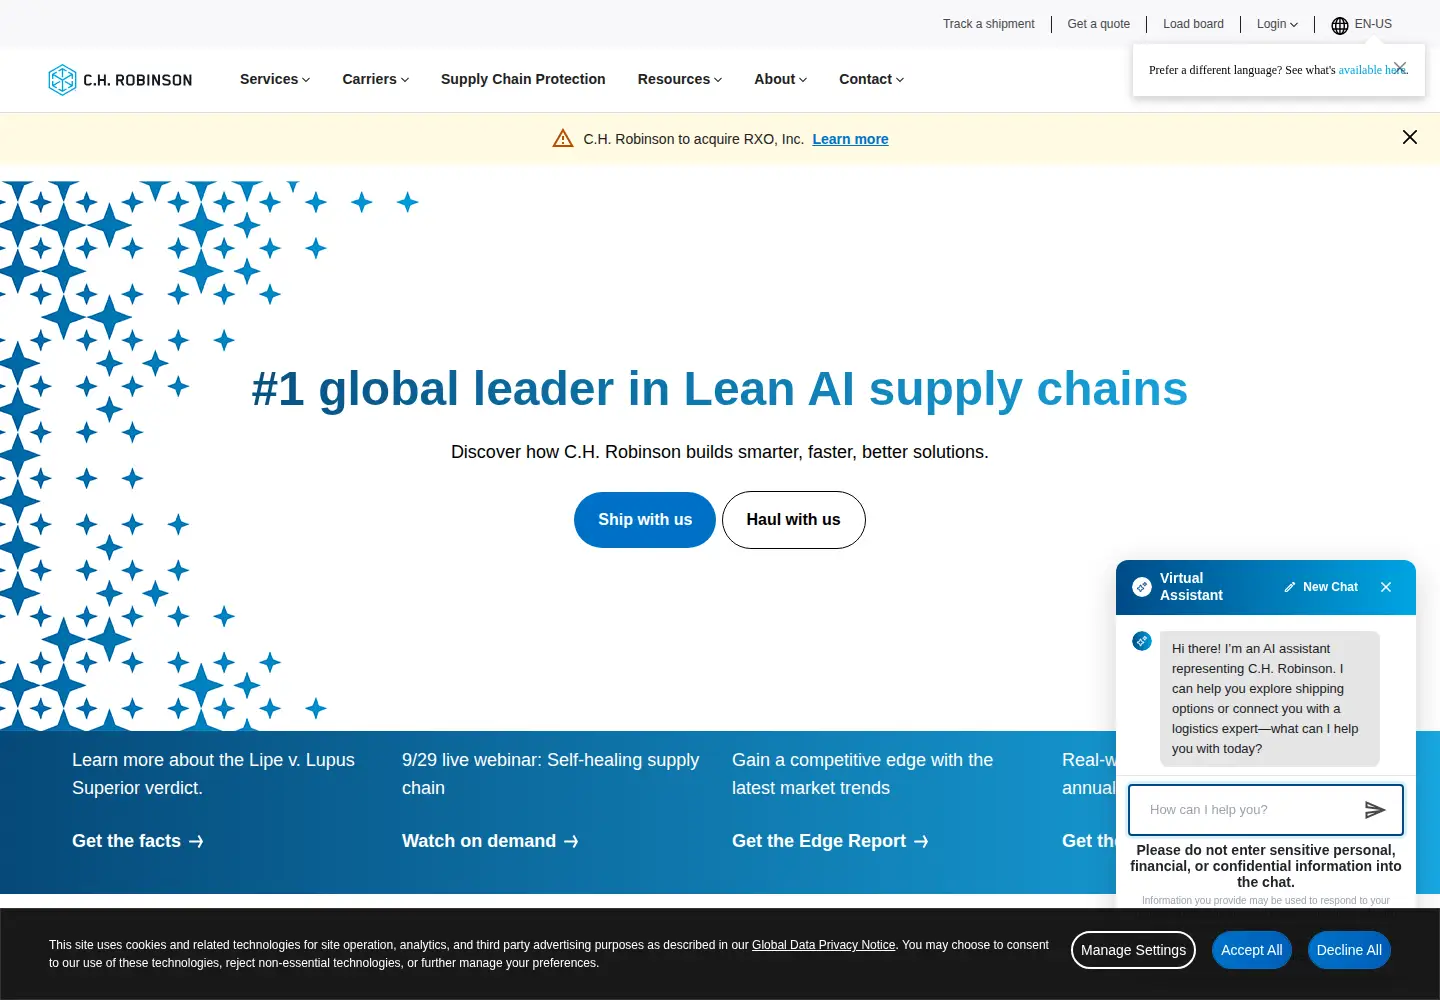The height and width of the screenshot is (1000, 1440).
Task: Accept All cookies
Action: [x=1252, y=950]
